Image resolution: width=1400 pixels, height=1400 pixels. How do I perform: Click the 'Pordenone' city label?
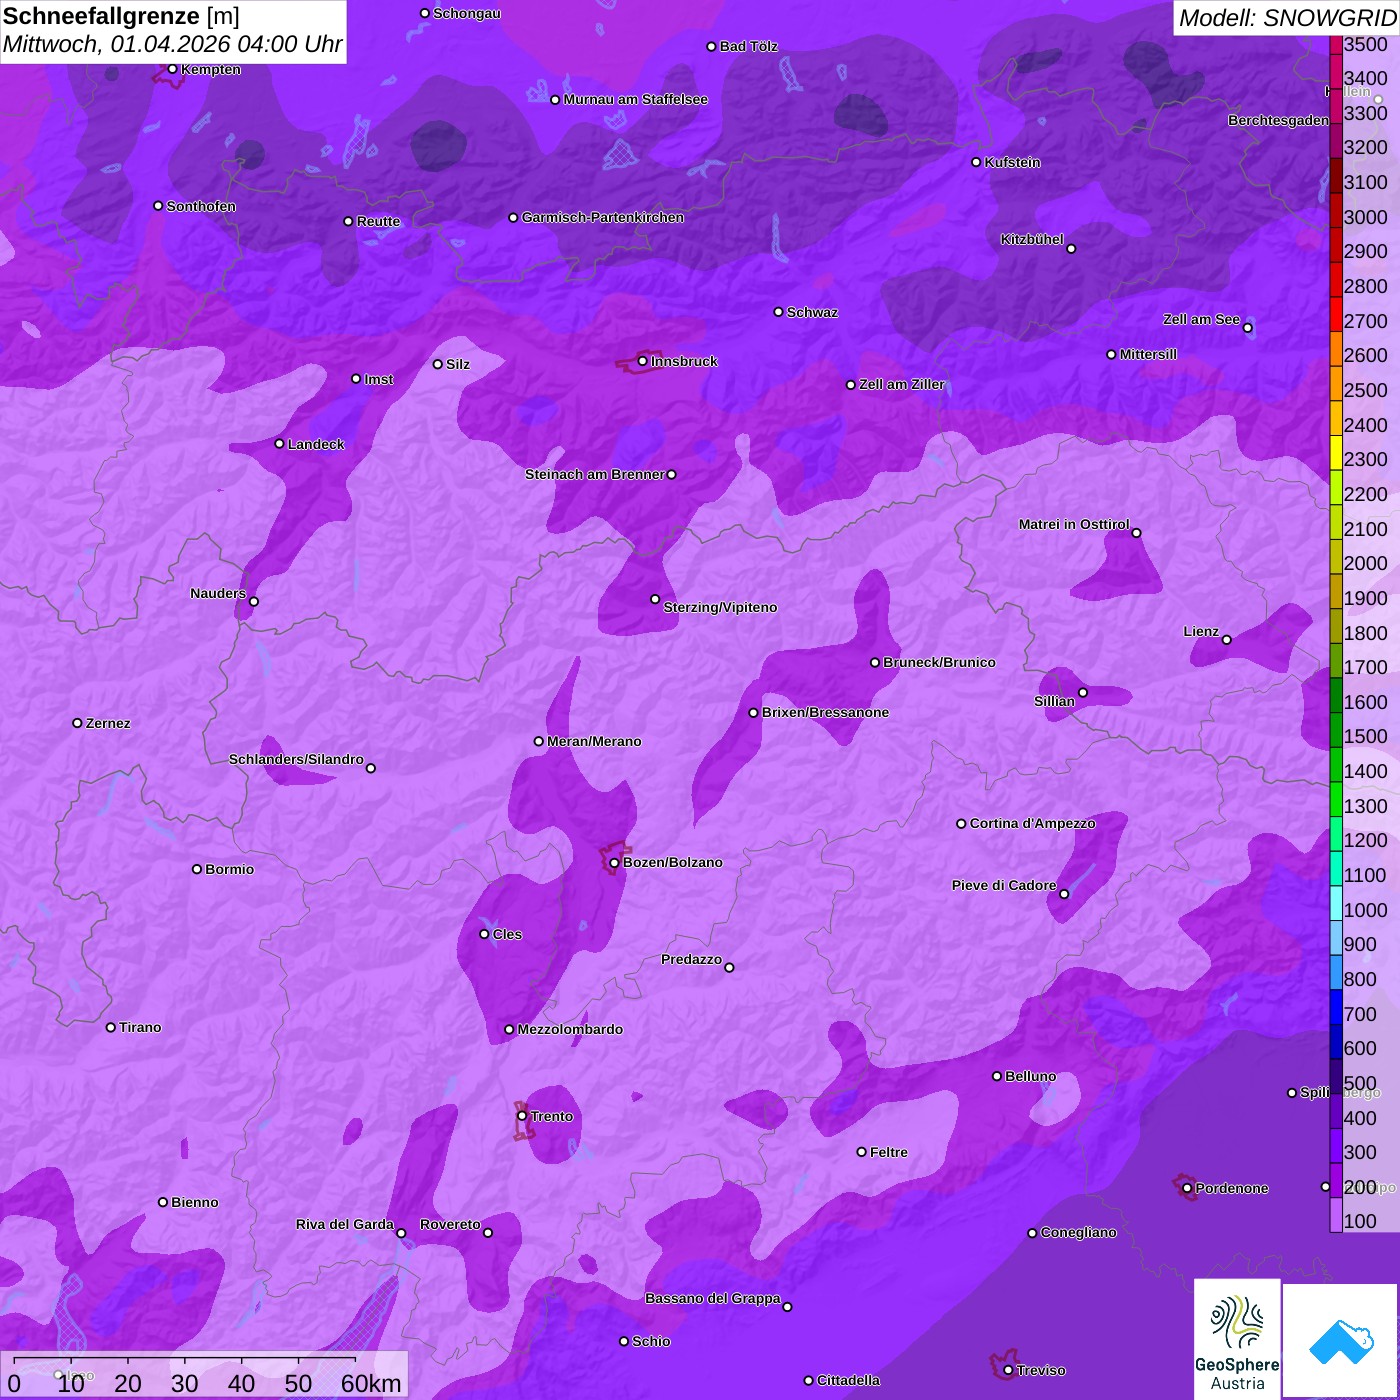tap(1232, 1188)
